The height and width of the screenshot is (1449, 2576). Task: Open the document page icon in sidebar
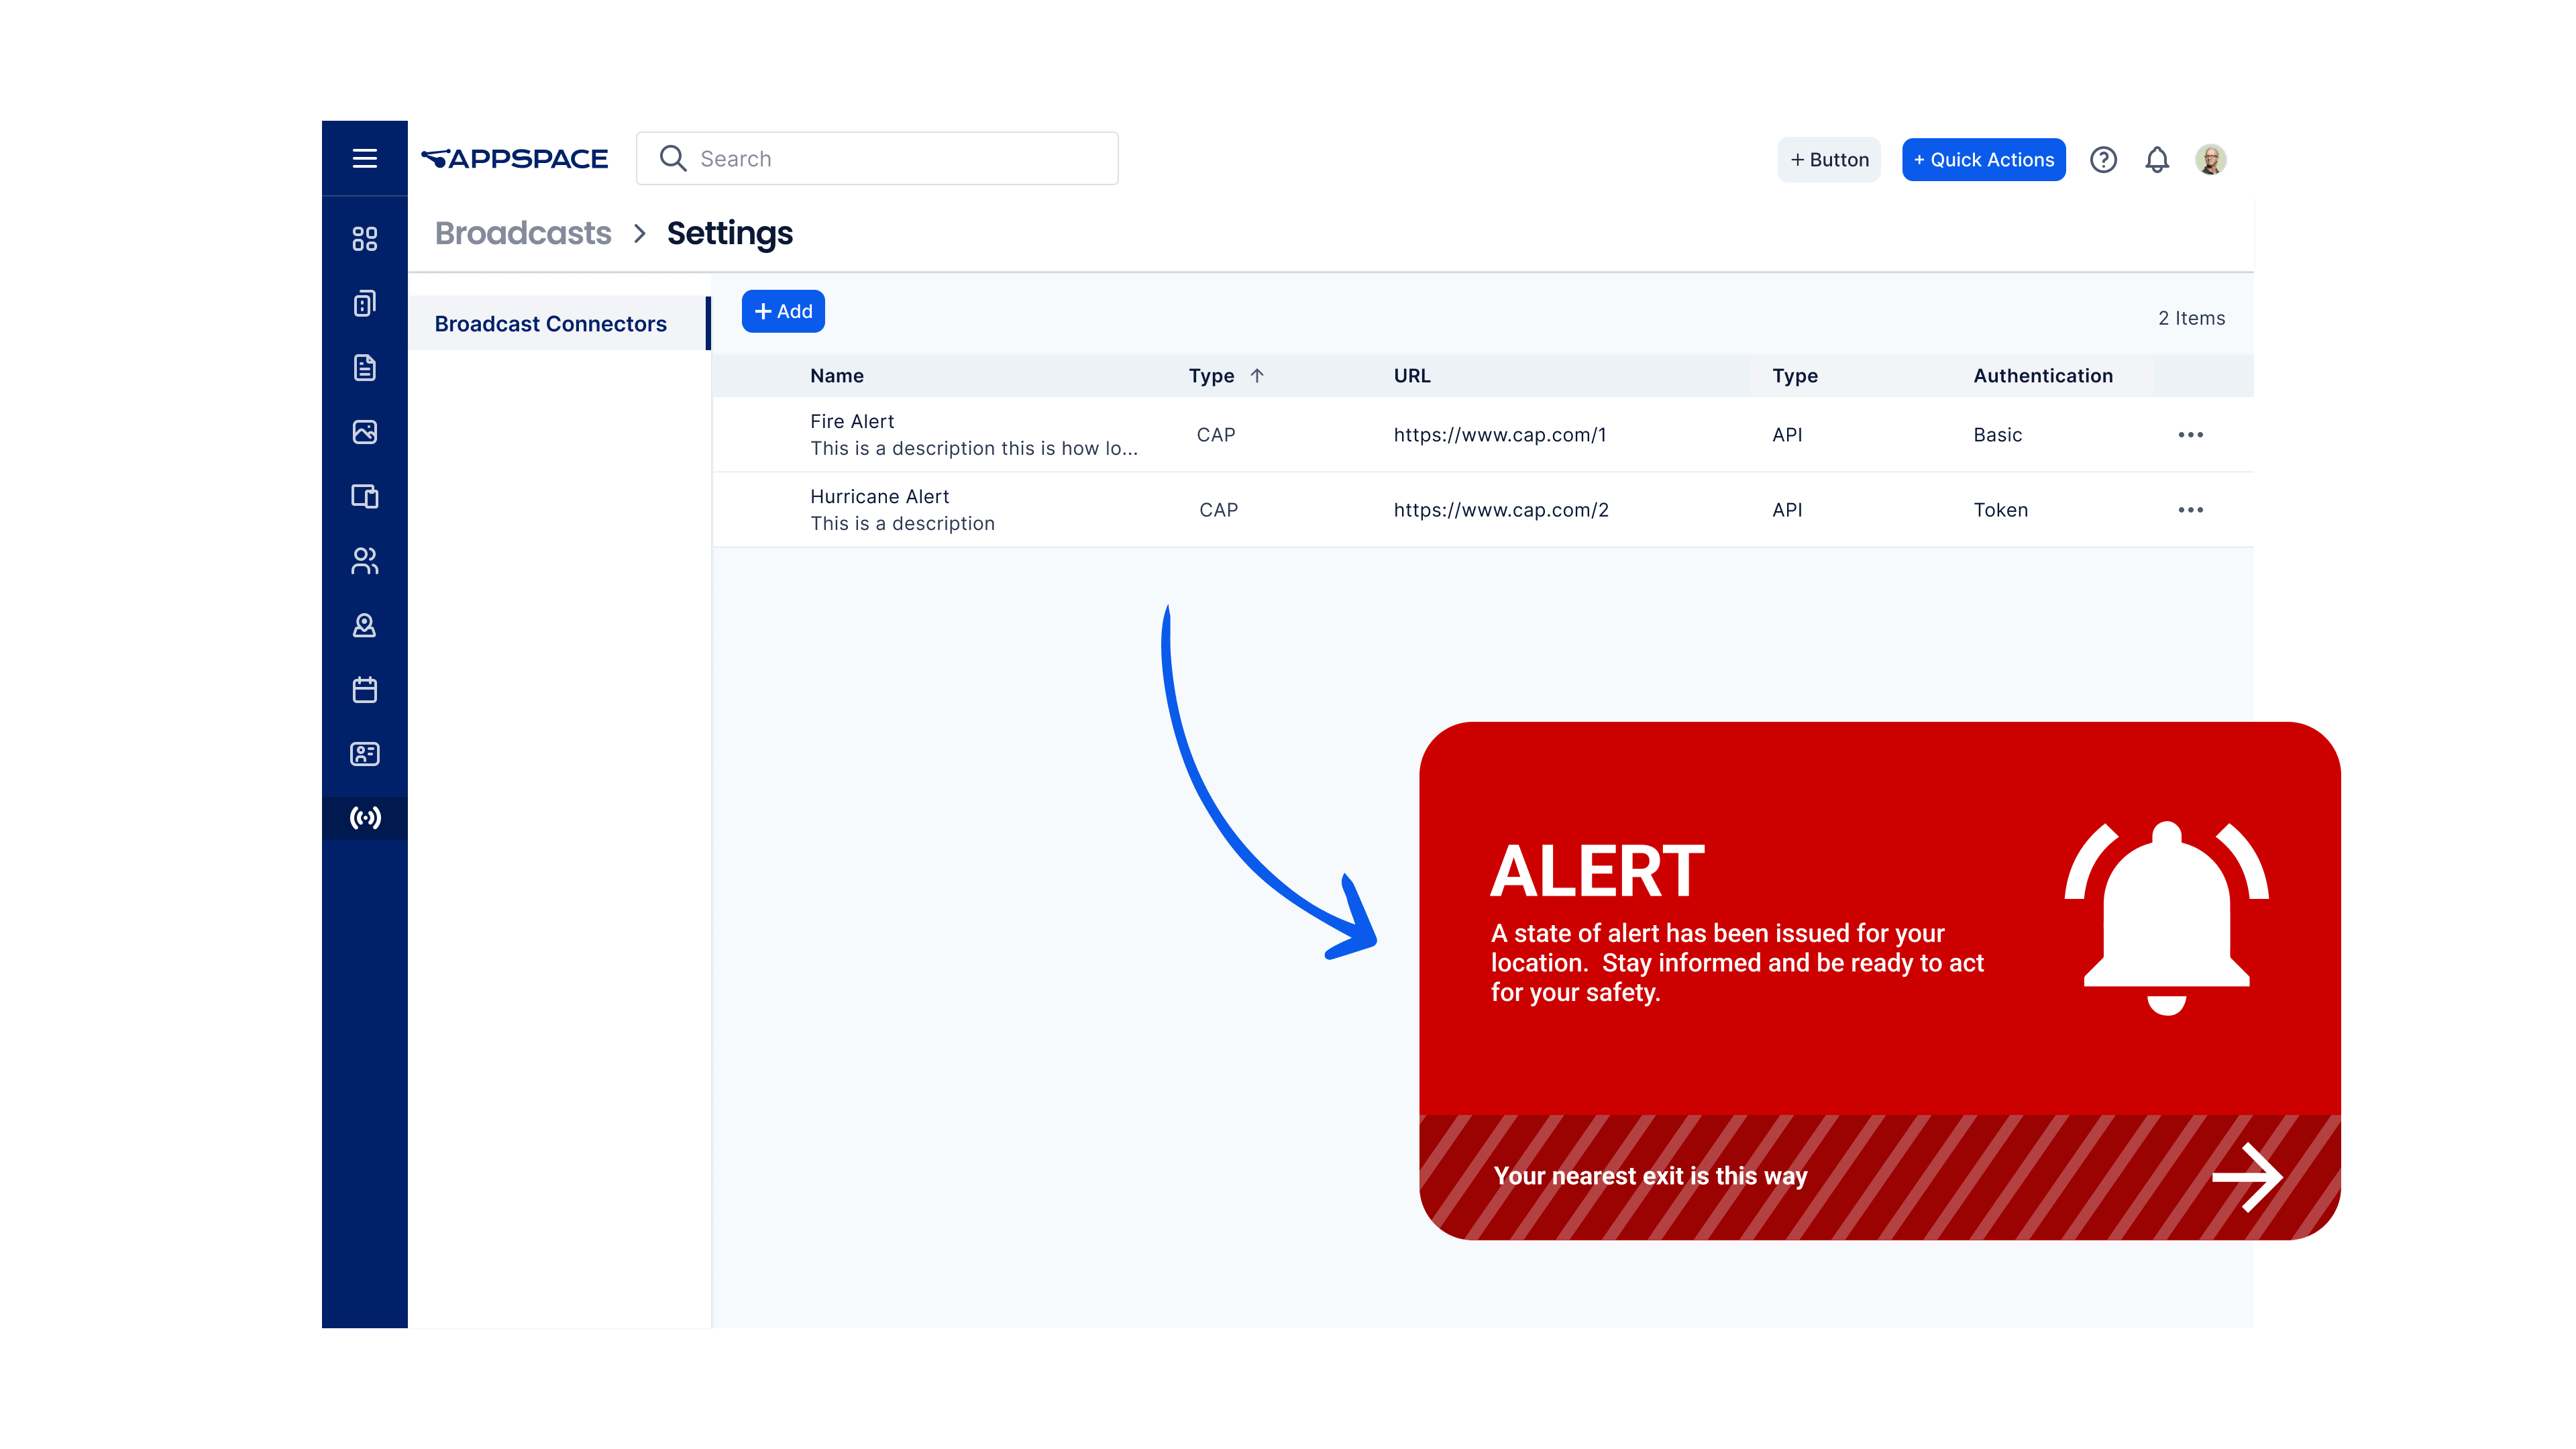coord(365,367)
